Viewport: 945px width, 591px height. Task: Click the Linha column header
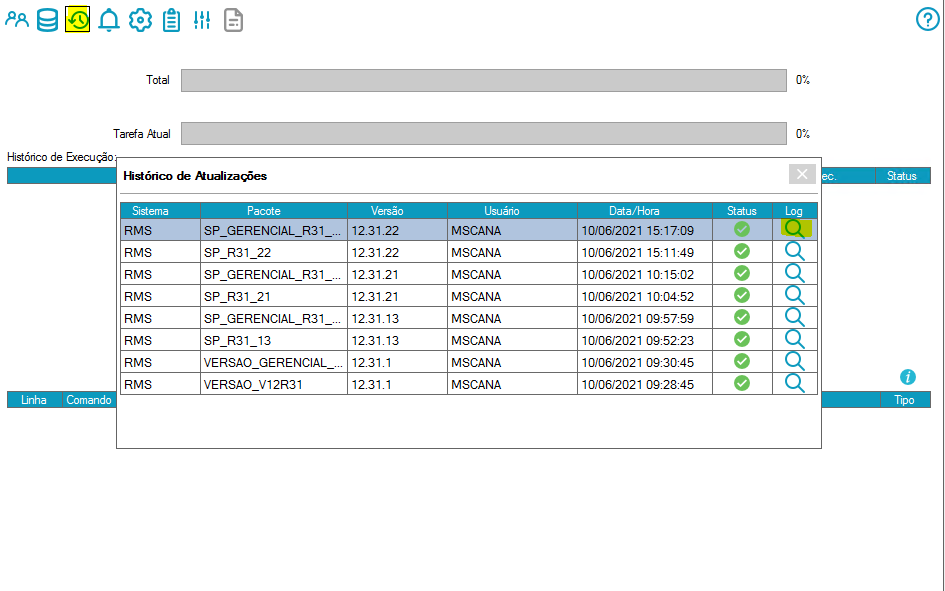click(x=34, y=400)
